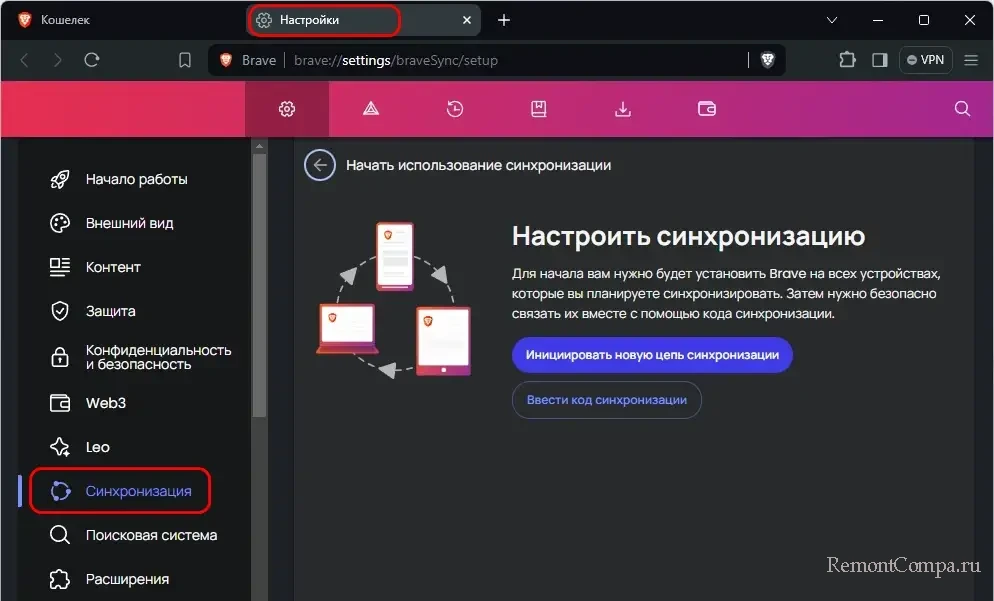
Task: Open the Rewards triangle icon in top toolbar
Action: point(371,109)
